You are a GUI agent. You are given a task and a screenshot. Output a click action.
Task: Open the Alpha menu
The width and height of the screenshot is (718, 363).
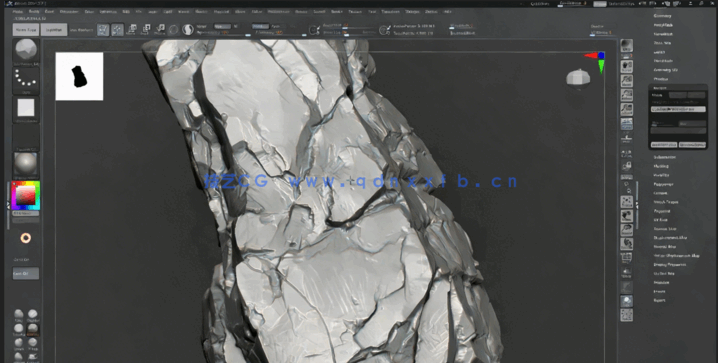tap(17, 11)
